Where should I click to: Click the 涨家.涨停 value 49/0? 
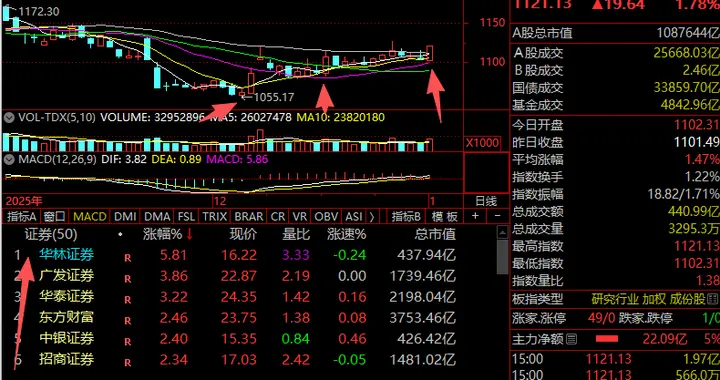pos(601,318)
